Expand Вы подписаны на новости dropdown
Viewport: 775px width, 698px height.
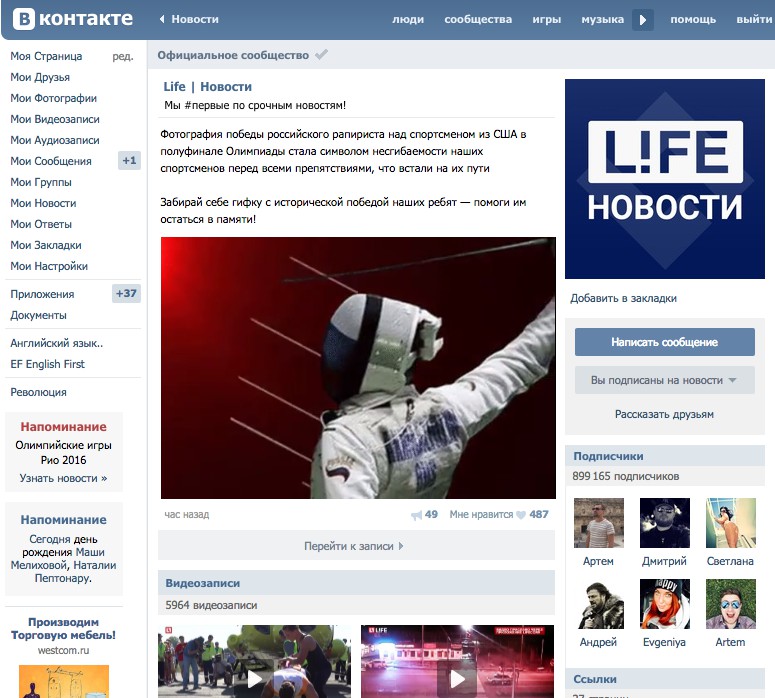point(664,380)
